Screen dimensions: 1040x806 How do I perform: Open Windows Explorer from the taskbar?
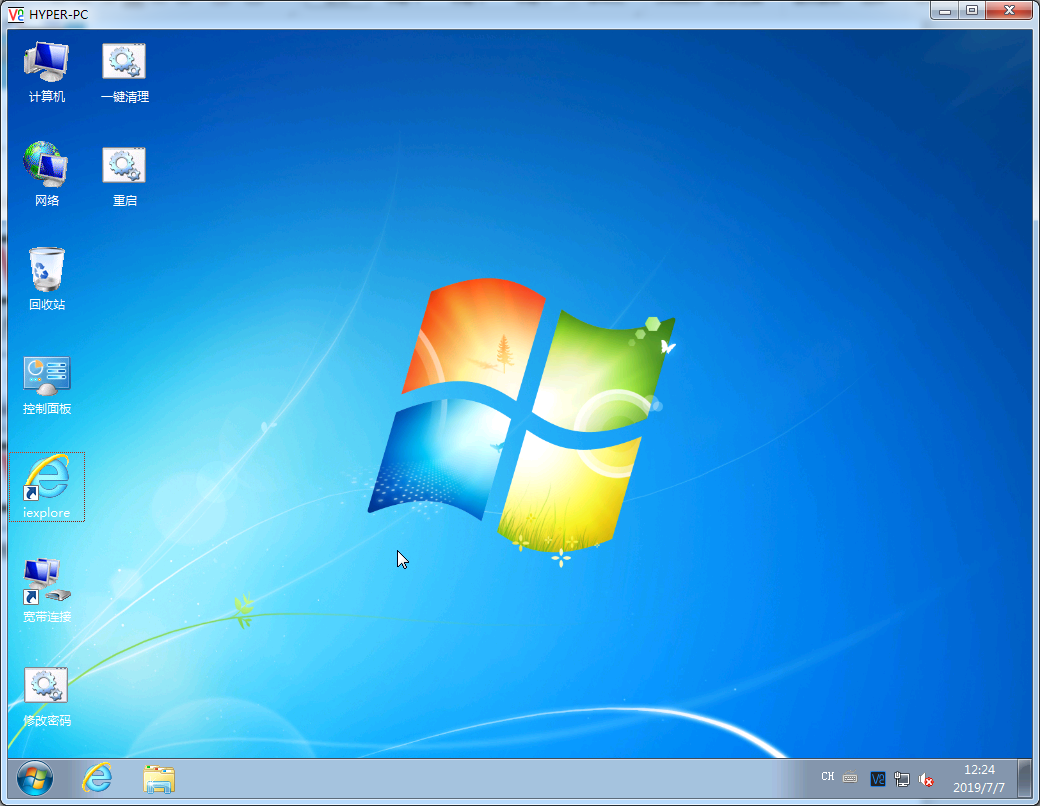click(159, 779)
